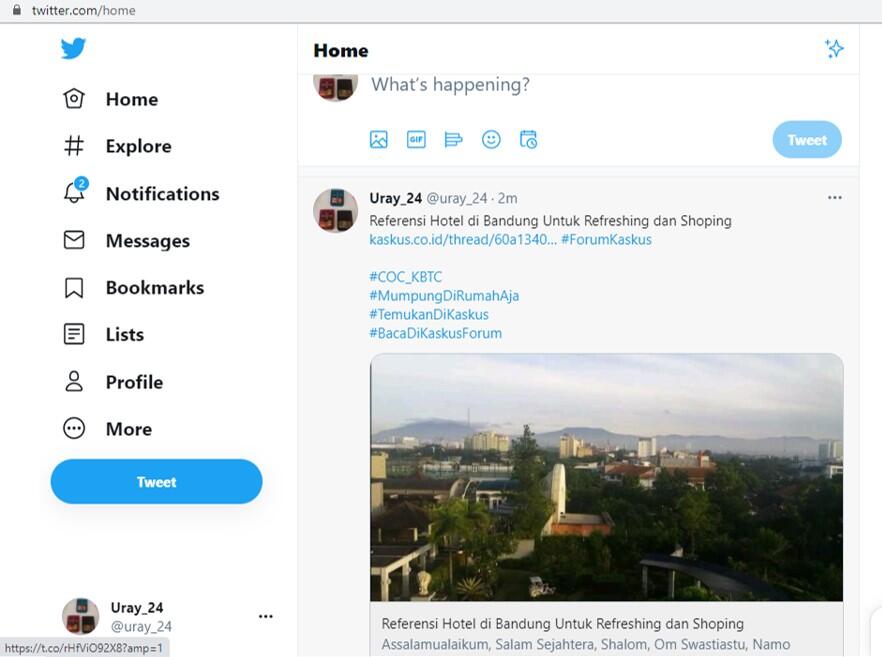The image size is (882, 657).
Task: Open the GIF picker icon
Action: point(416,140)
